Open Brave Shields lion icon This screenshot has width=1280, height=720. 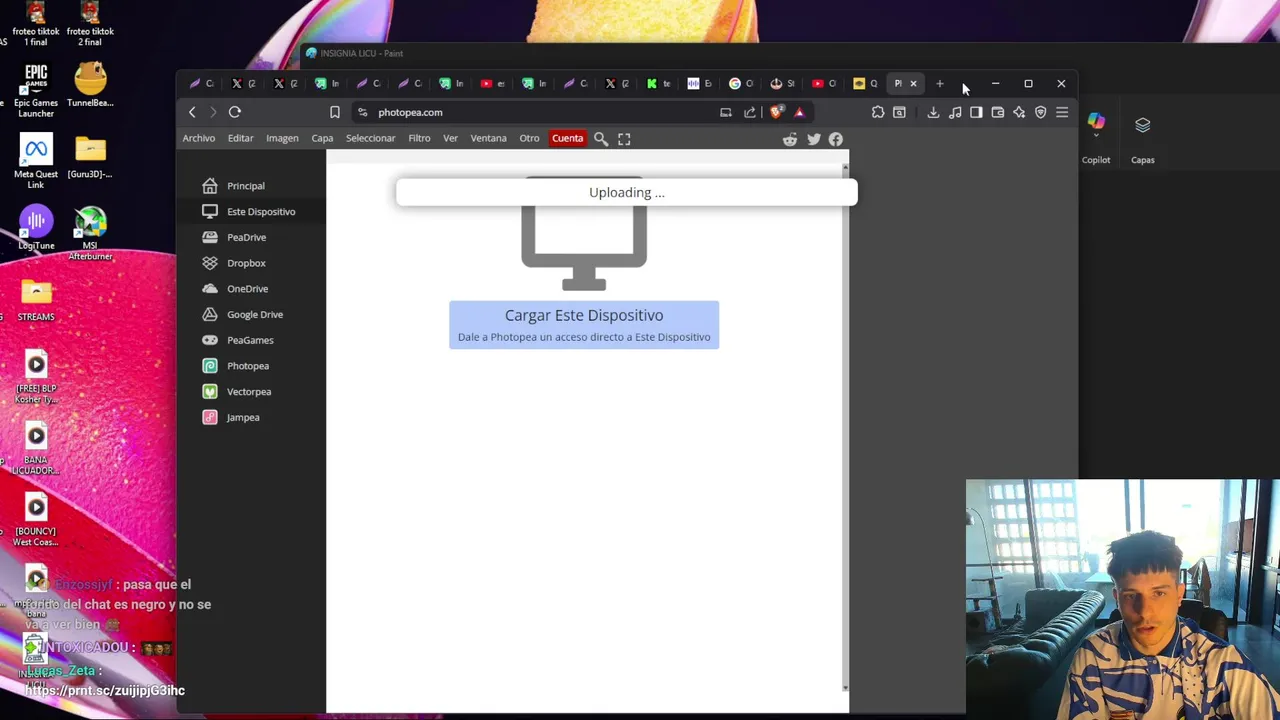[x=776, y=112]
